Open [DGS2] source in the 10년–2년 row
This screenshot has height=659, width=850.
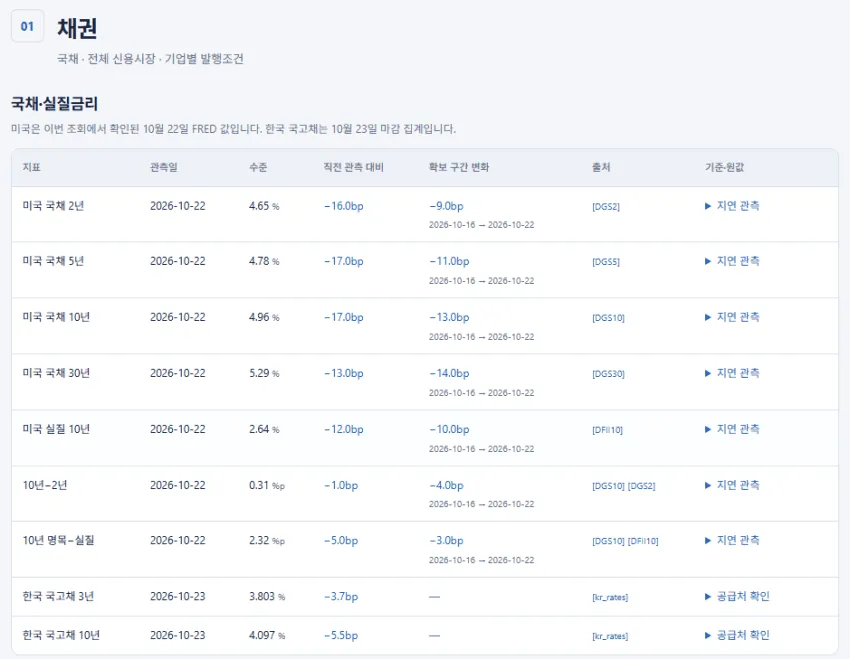[x=642, y=486]
